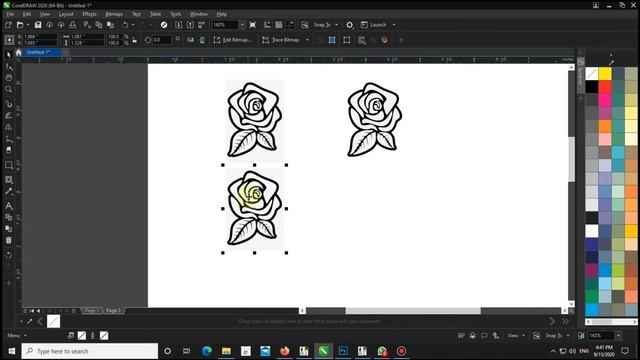Click the taskbar search box

(x=90, y=351)
